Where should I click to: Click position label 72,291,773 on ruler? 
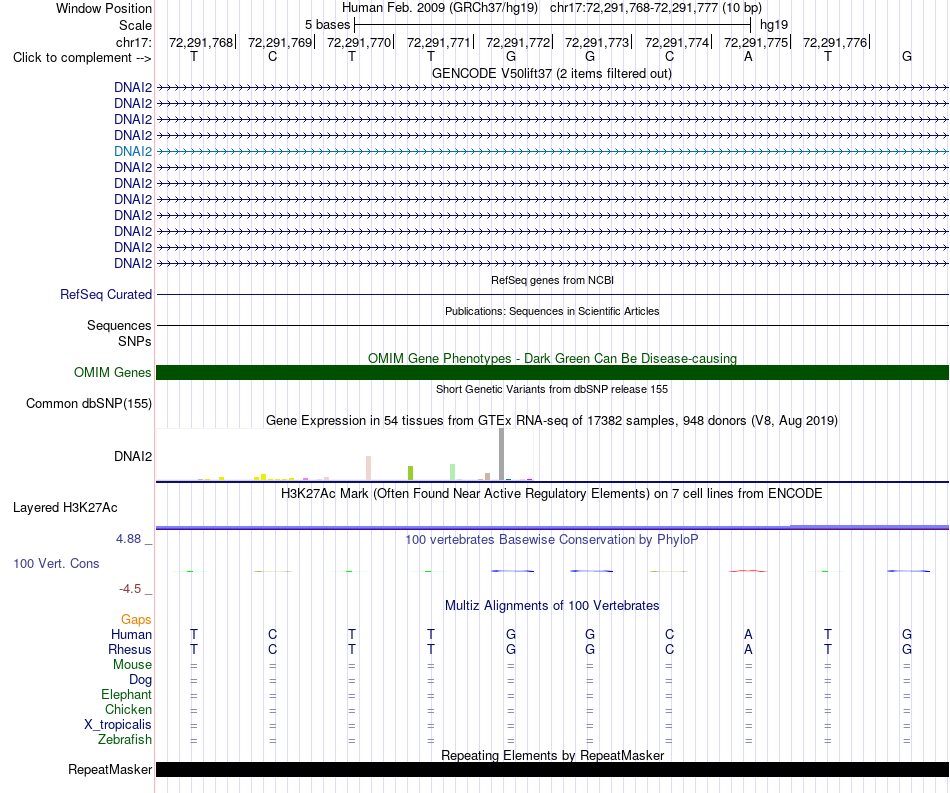[x=597, y=42]
